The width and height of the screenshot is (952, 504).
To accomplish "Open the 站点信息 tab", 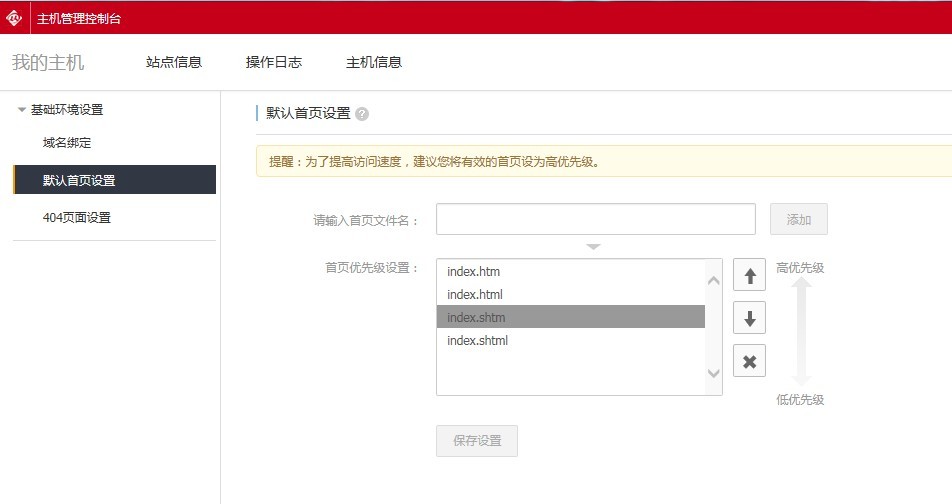I will [x=174, y=62].
